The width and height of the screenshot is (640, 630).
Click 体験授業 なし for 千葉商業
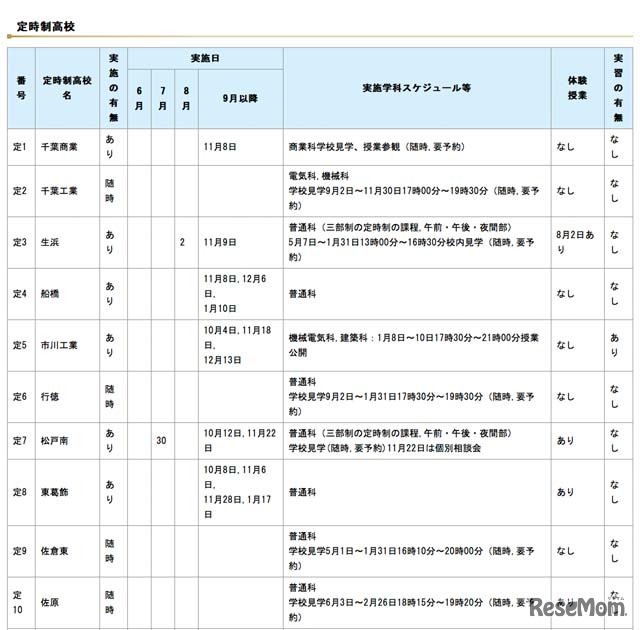(565, 147)
